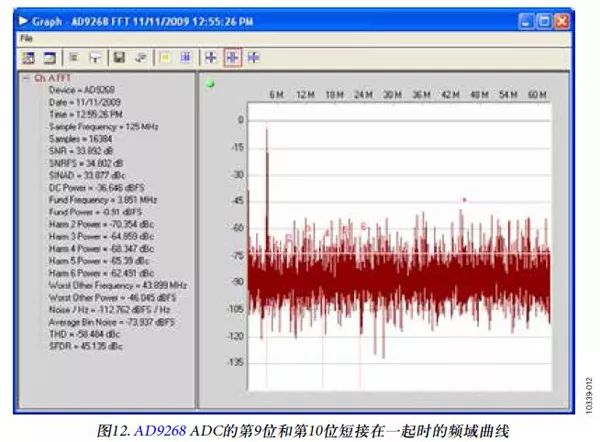600x442 pixels.
Task: Minimize the Graph window
Action: 526,21
